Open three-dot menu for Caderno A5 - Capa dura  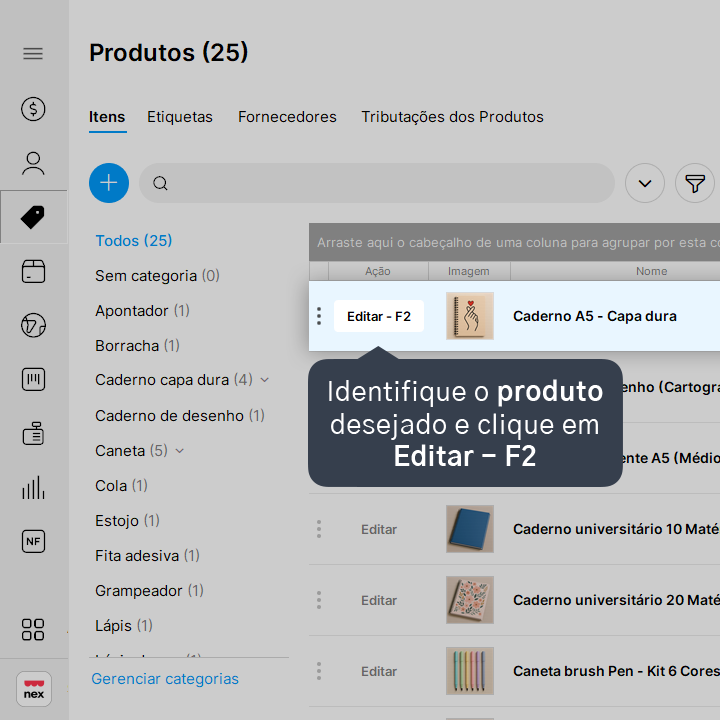pos(319,316)
